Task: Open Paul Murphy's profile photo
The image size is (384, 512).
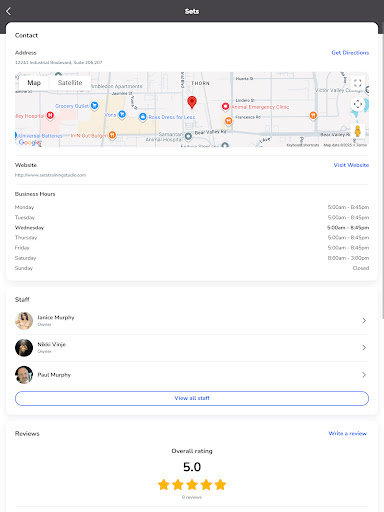Action: pyautogui.click(x=24, y=375)
